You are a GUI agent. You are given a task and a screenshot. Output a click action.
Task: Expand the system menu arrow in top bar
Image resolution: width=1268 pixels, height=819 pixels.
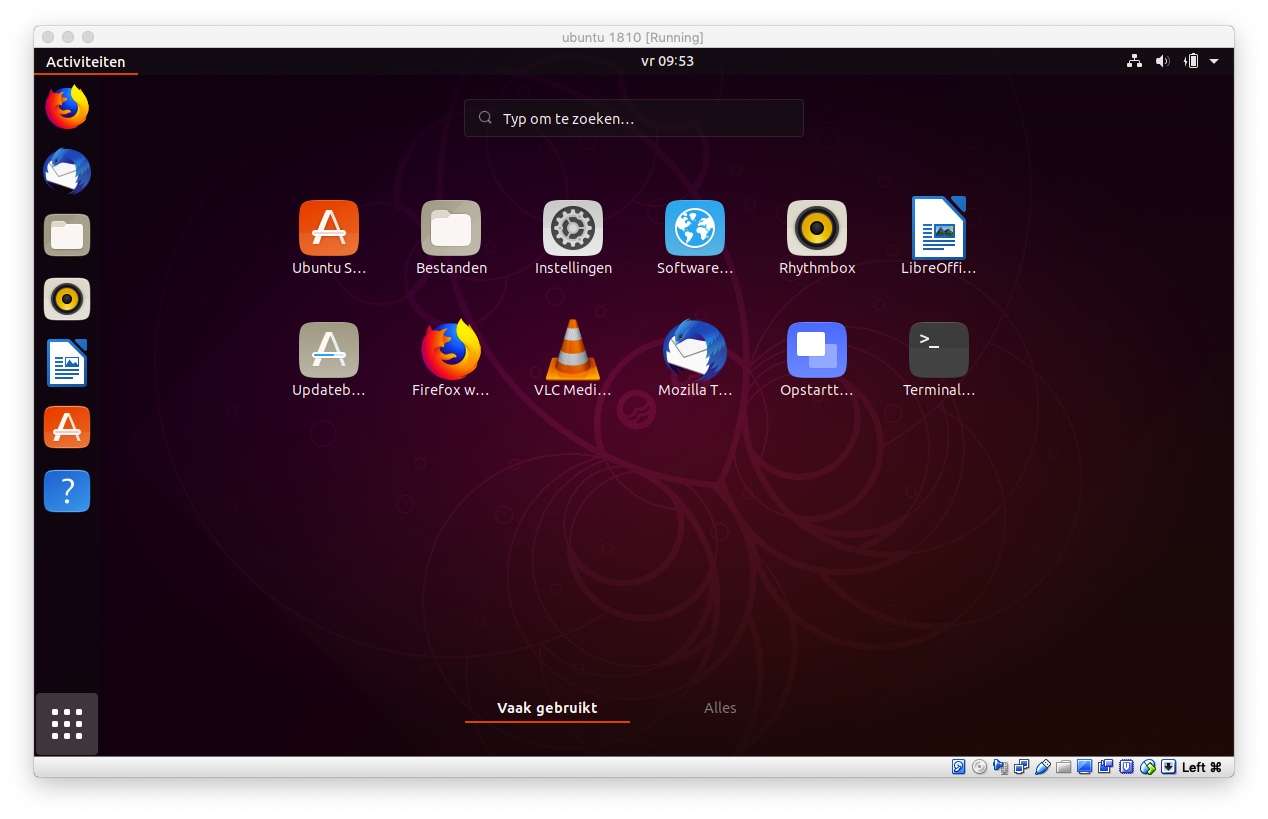click(1214, 61)
